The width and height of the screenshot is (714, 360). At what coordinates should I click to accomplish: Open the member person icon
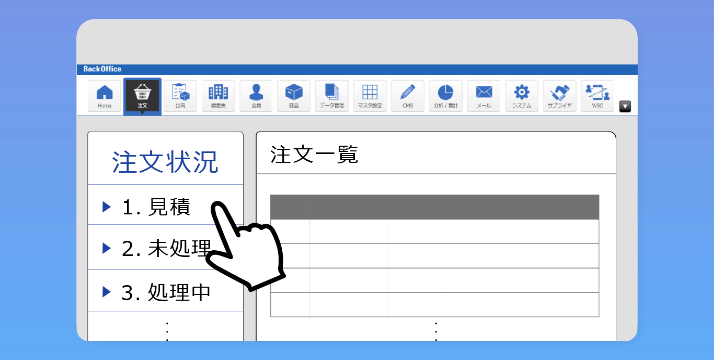click(256, 96)
